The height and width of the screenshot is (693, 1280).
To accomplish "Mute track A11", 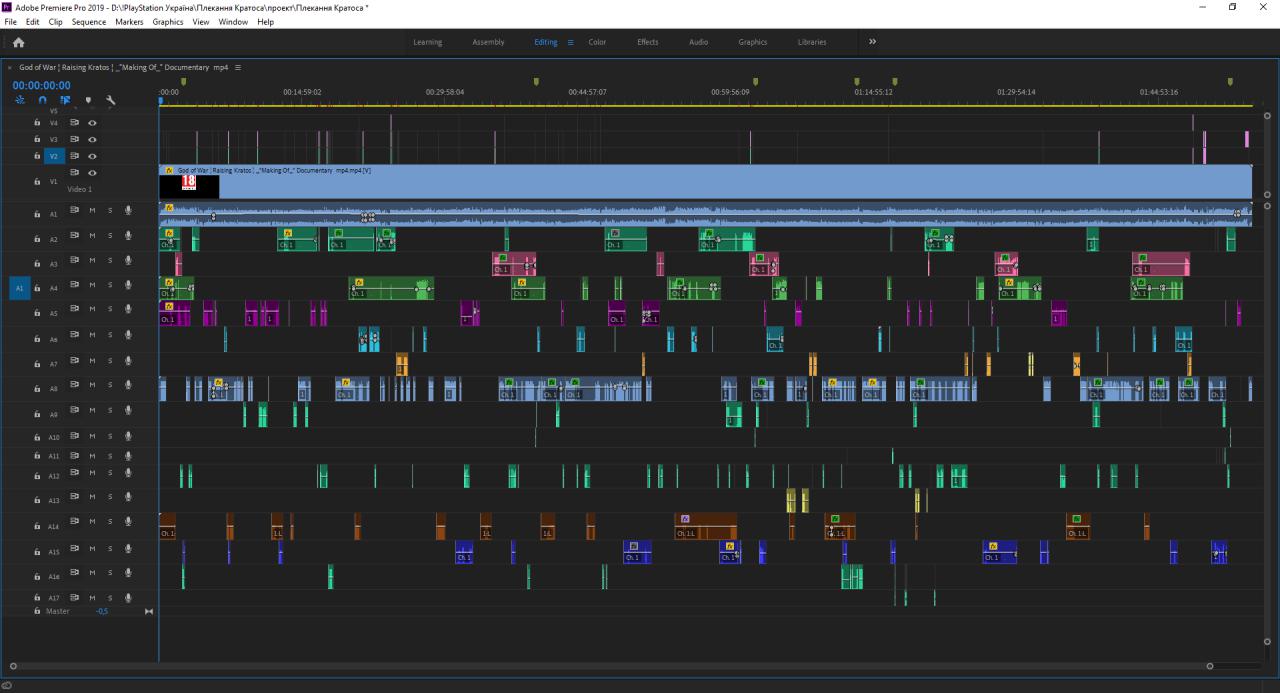I will pos(92,454).
